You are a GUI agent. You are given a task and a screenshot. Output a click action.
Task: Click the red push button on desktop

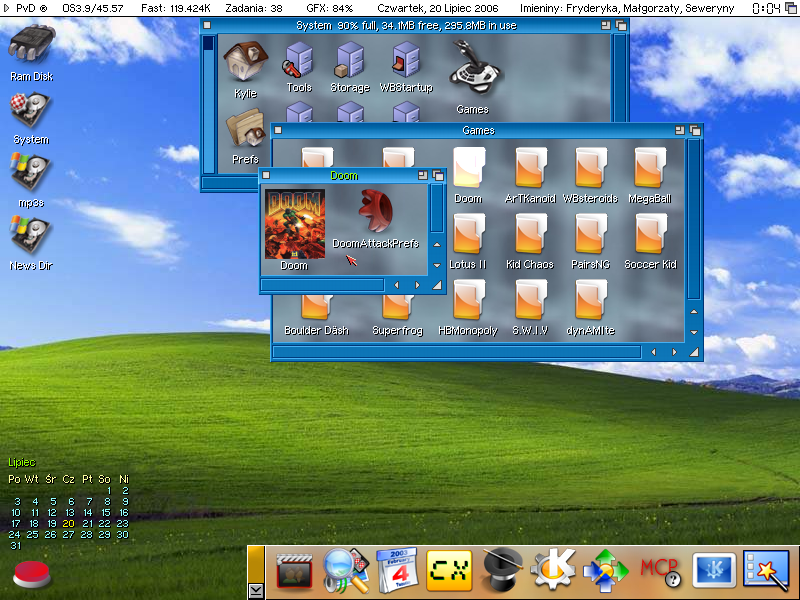[x=32, y=574]
